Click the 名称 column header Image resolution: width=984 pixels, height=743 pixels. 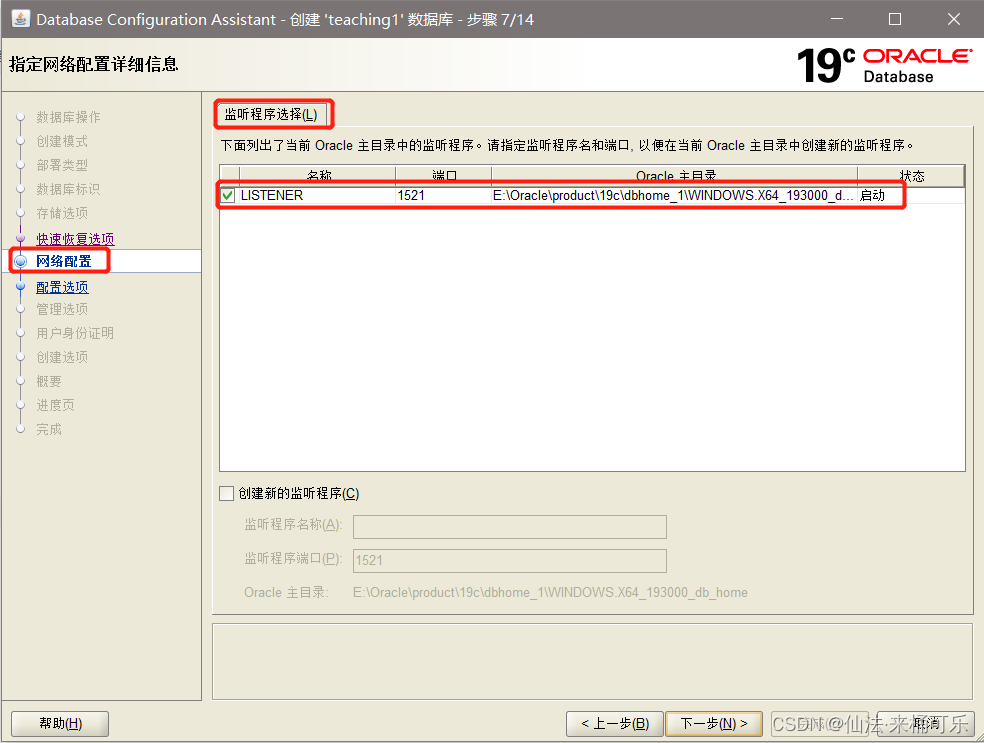pyautogui.click(x=318, y=176)
